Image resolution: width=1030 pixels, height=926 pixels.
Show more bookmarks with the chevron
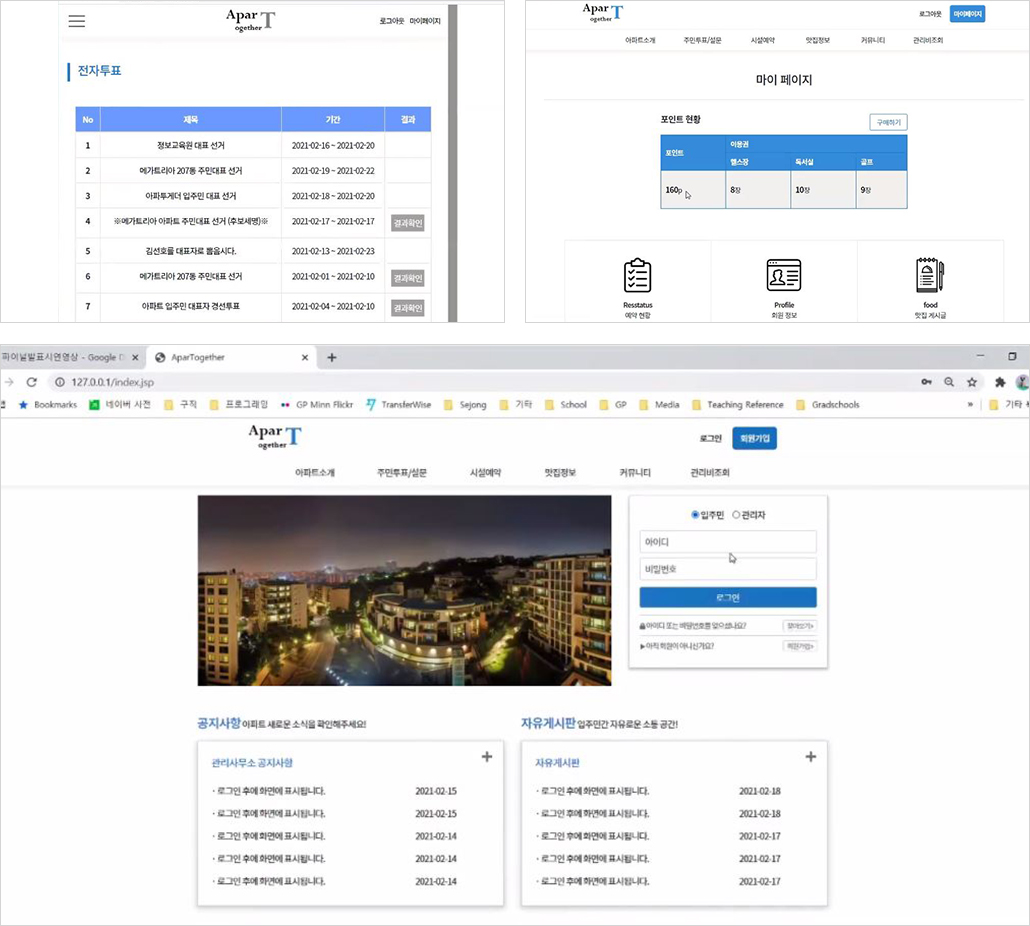[x=970, y=405]
